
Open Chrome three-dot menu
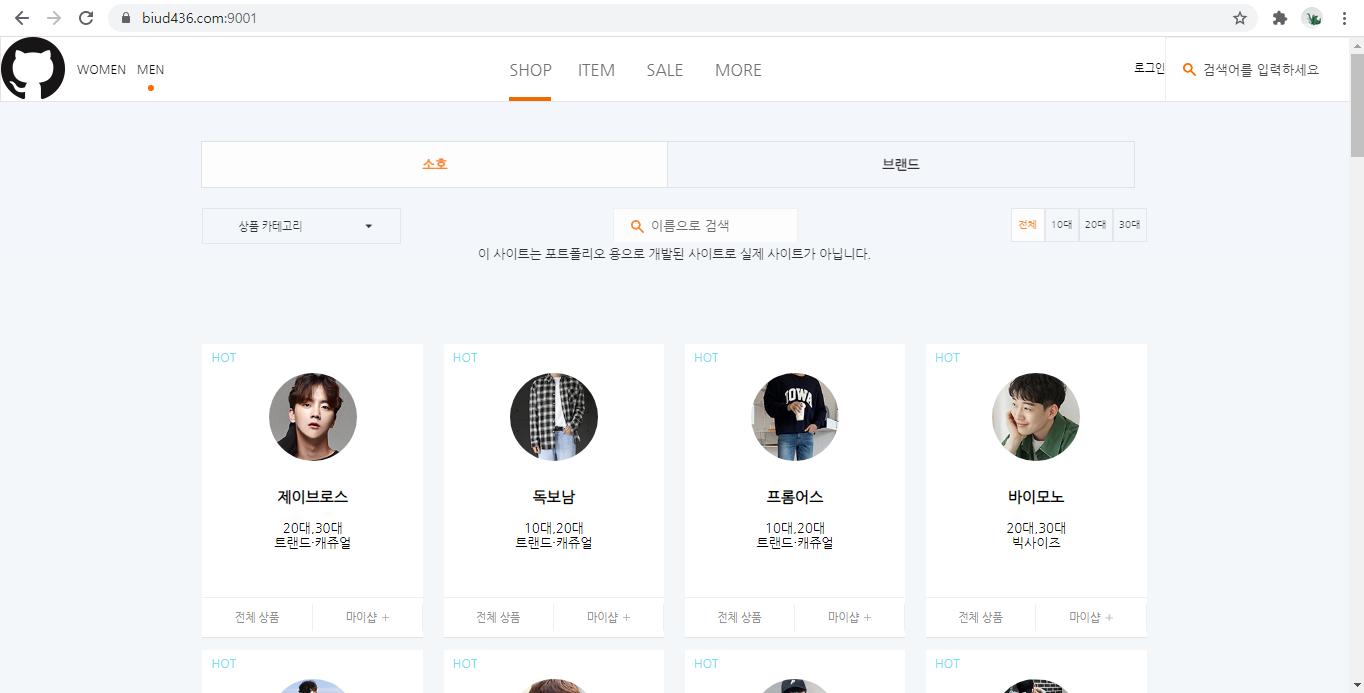click(x=1343, y=18)
